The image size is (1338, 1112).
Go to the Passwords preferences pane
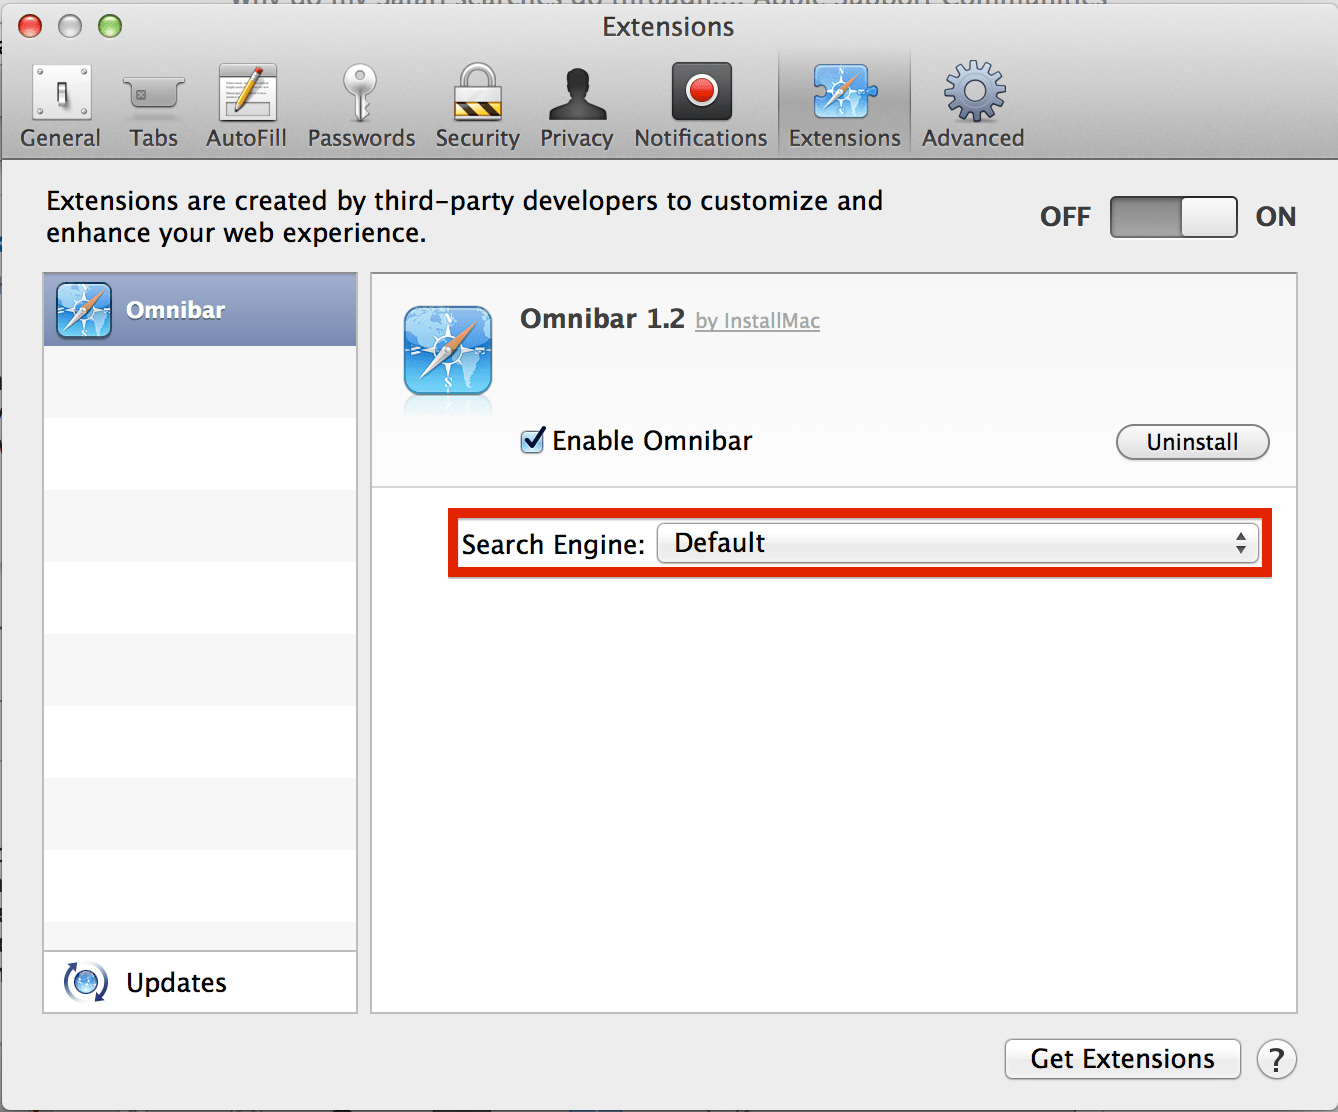[361, 106]
